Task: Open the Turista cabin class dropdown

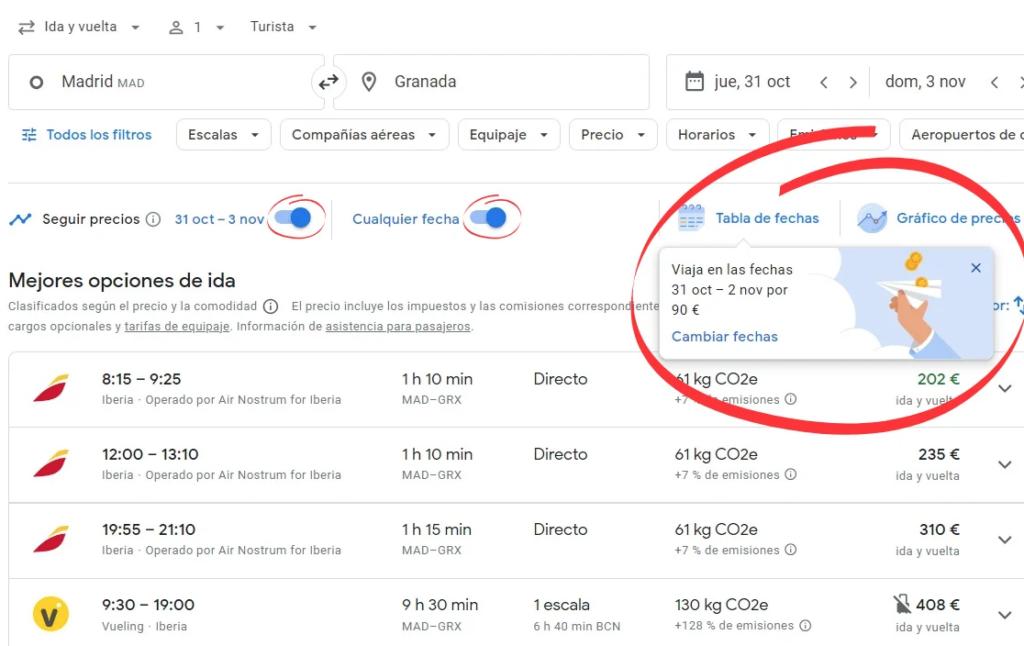Action: (283, 27)
